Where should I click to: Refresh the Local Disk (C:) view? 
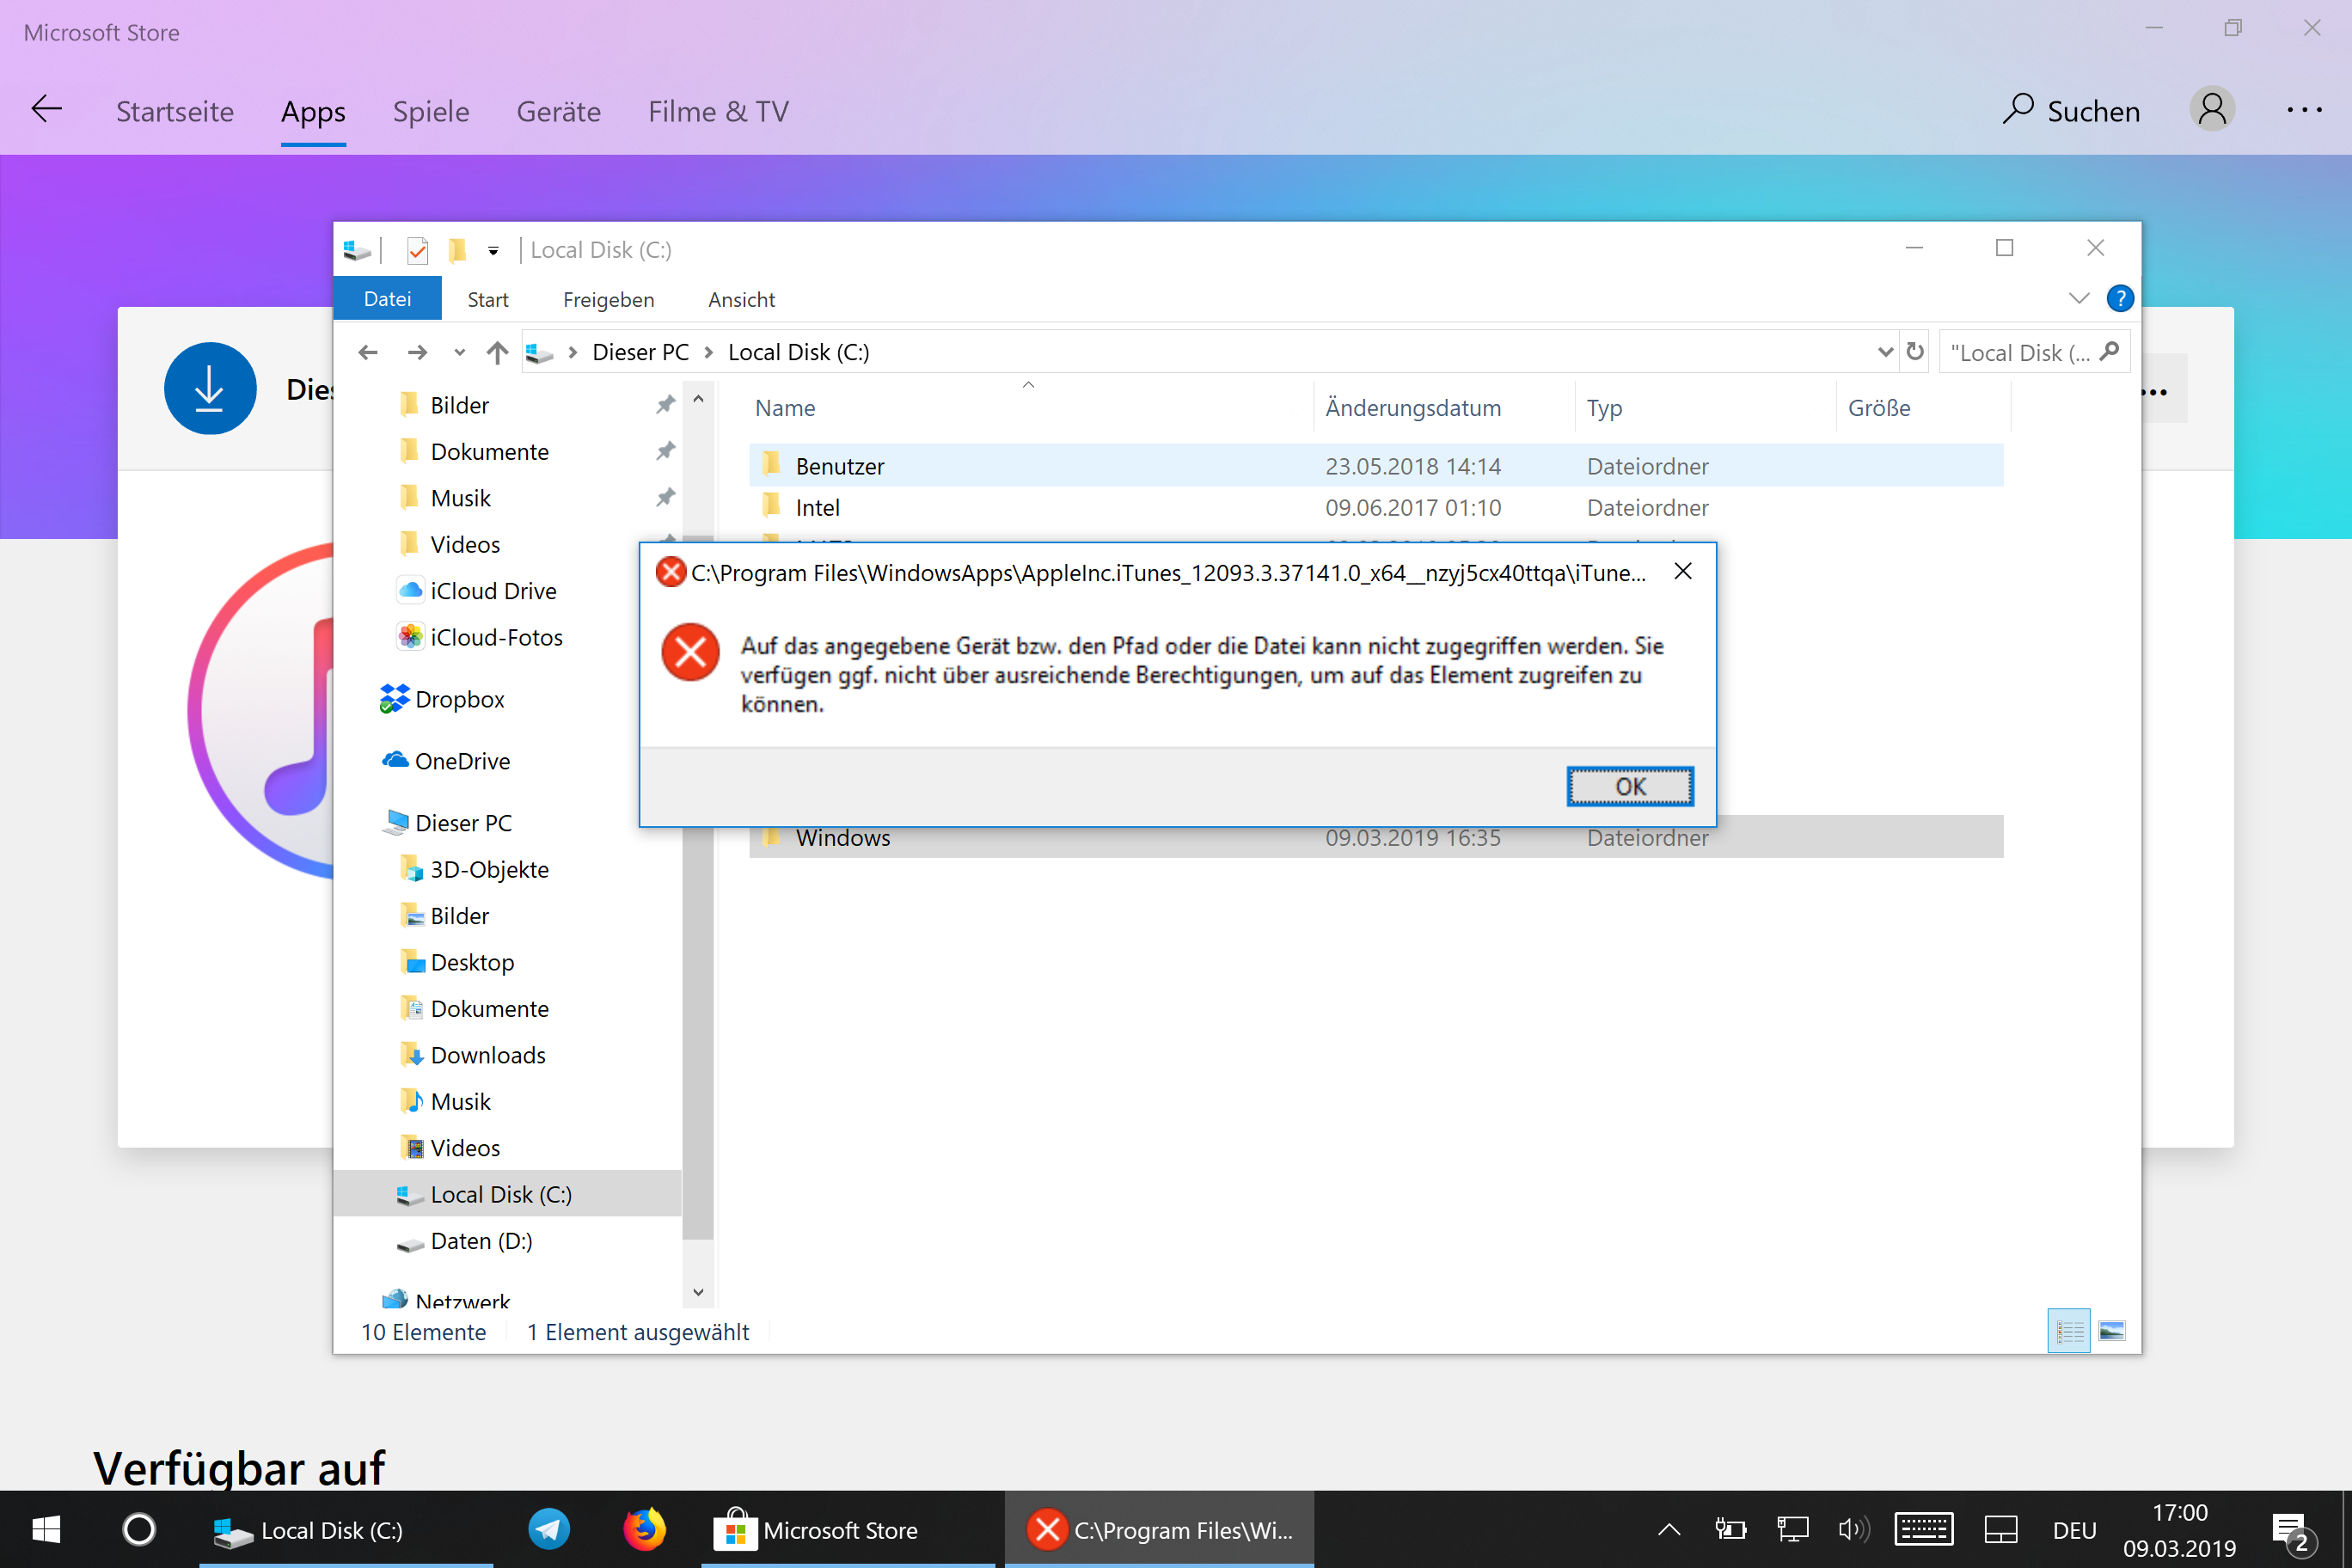point(1915,352)
